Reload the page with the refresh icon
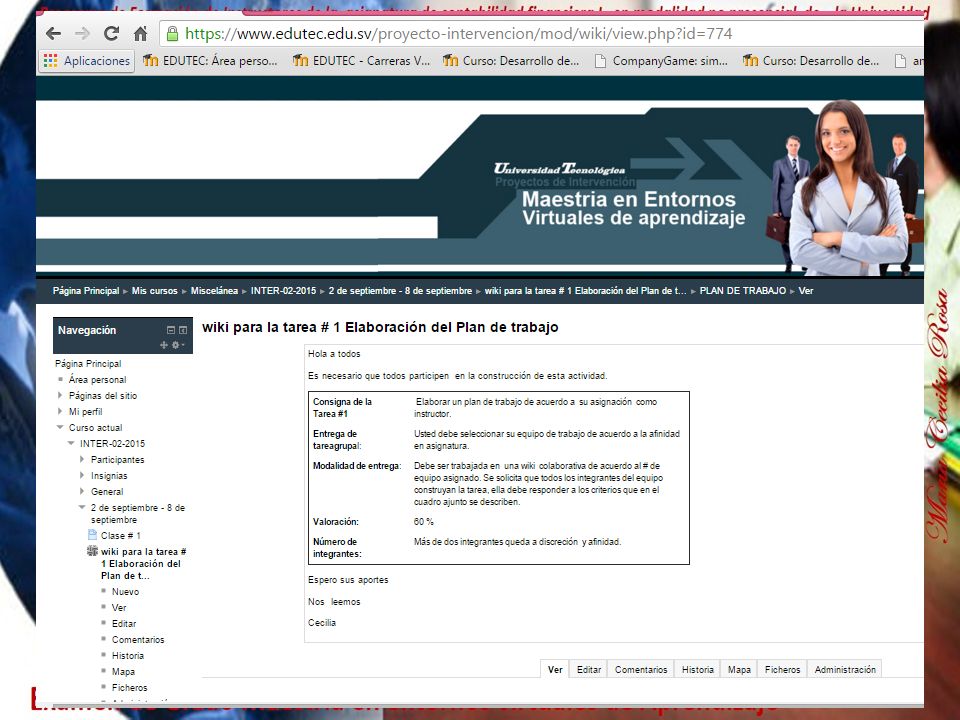Screen dimensions: 960x720 (111, 34)
